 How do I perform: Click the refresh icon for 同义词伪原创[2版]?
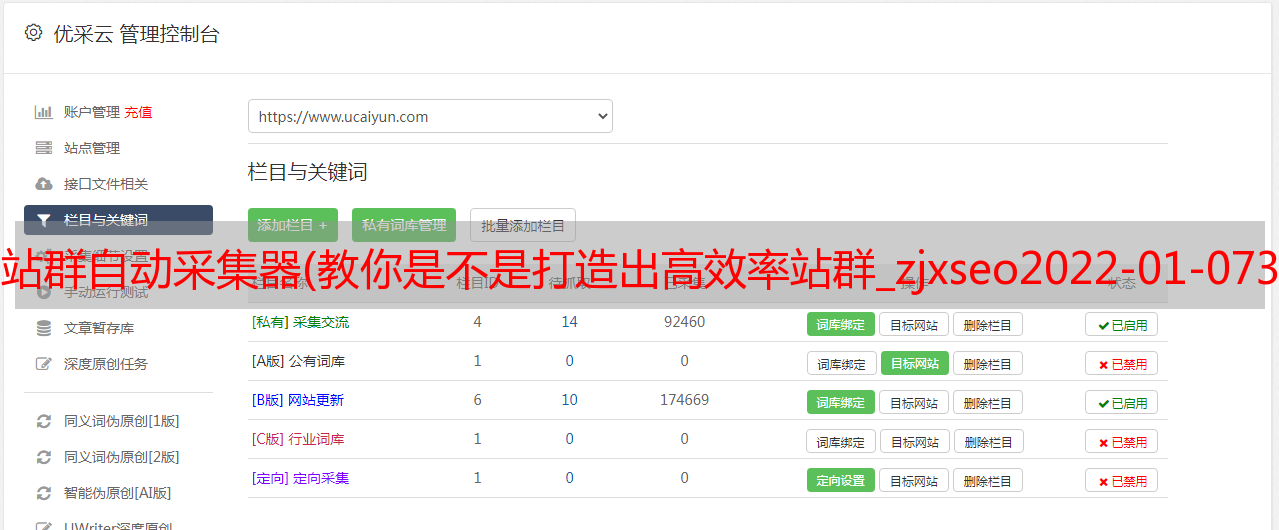44,457
